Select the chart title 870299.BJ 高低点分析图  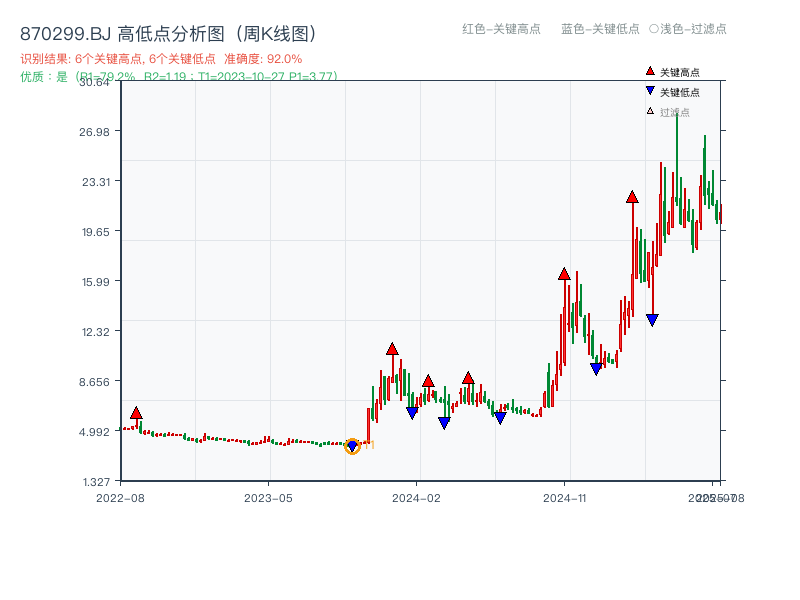tap(170, 31)
